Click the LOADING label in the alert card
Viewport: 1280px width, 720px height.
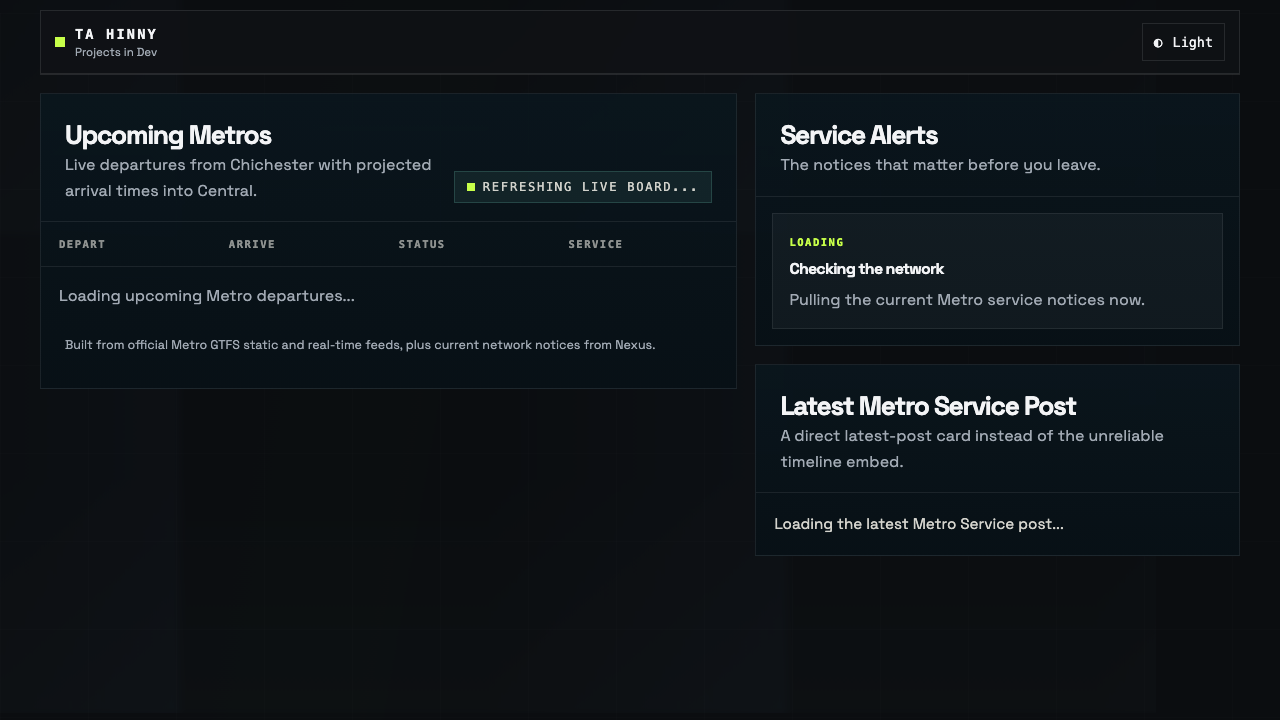point(817,242)
